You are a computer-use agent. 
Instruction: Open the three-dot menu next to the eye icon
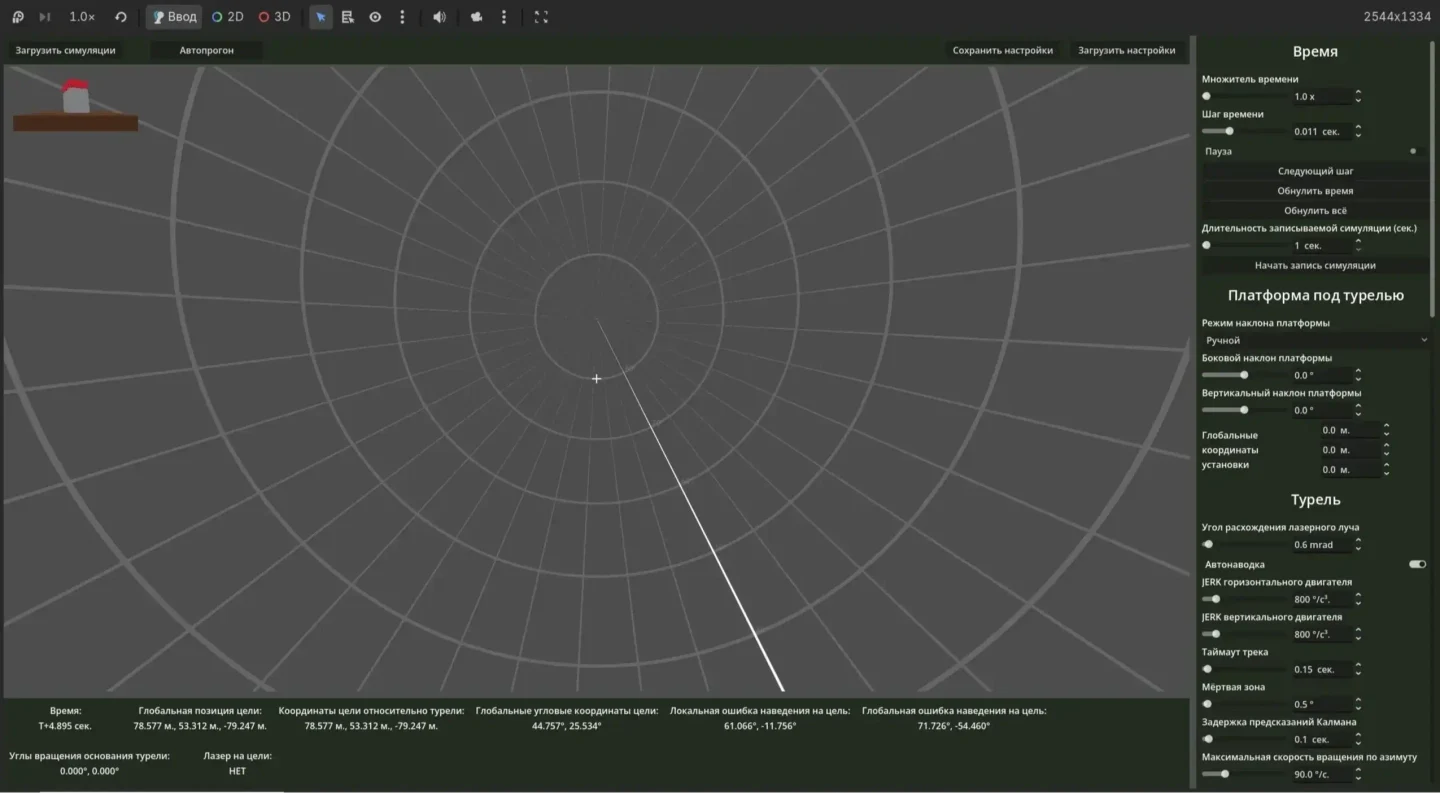pos(402,17)
